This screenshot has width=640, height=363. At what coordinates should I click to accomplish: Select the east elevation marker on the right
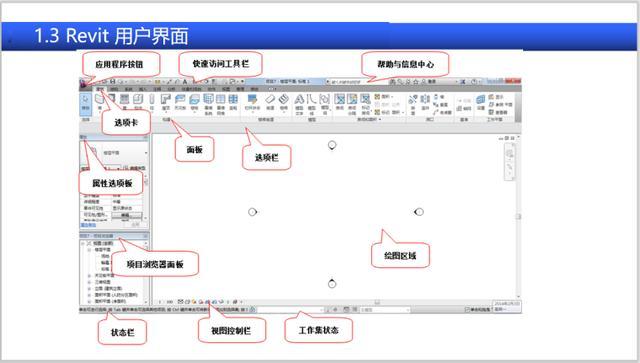419,212
